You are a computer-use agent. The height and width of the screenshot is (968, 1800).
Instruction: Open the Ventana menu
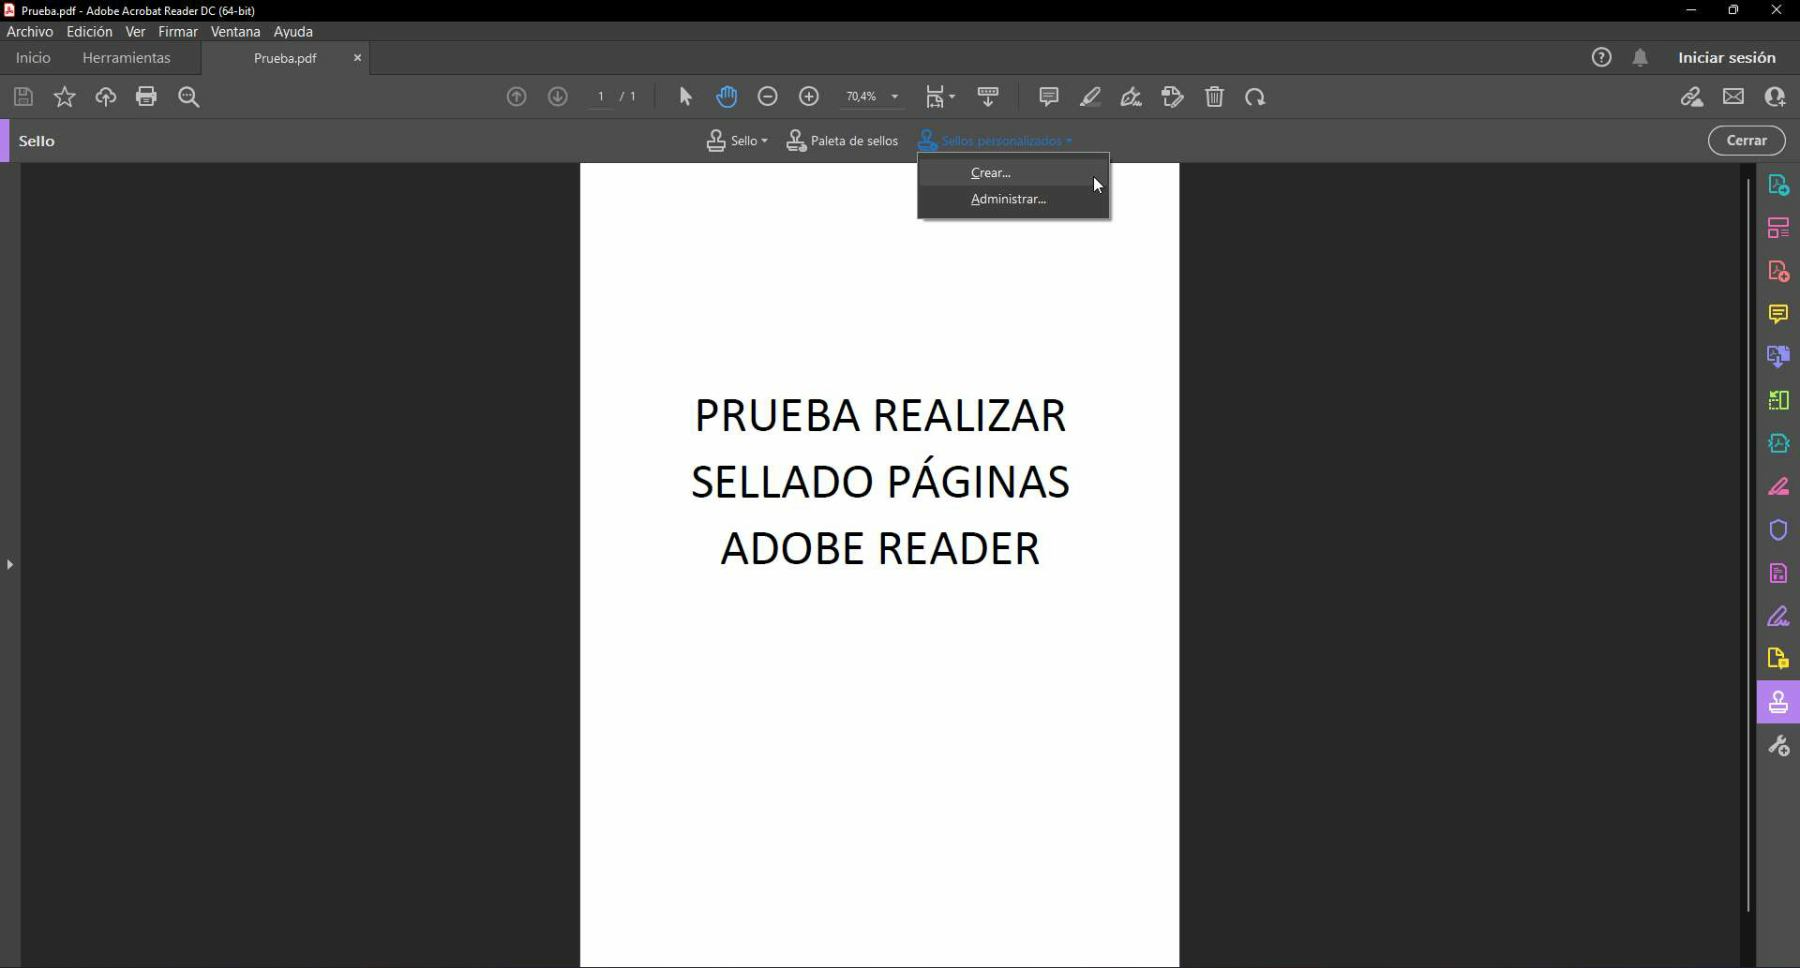point(235,32)
